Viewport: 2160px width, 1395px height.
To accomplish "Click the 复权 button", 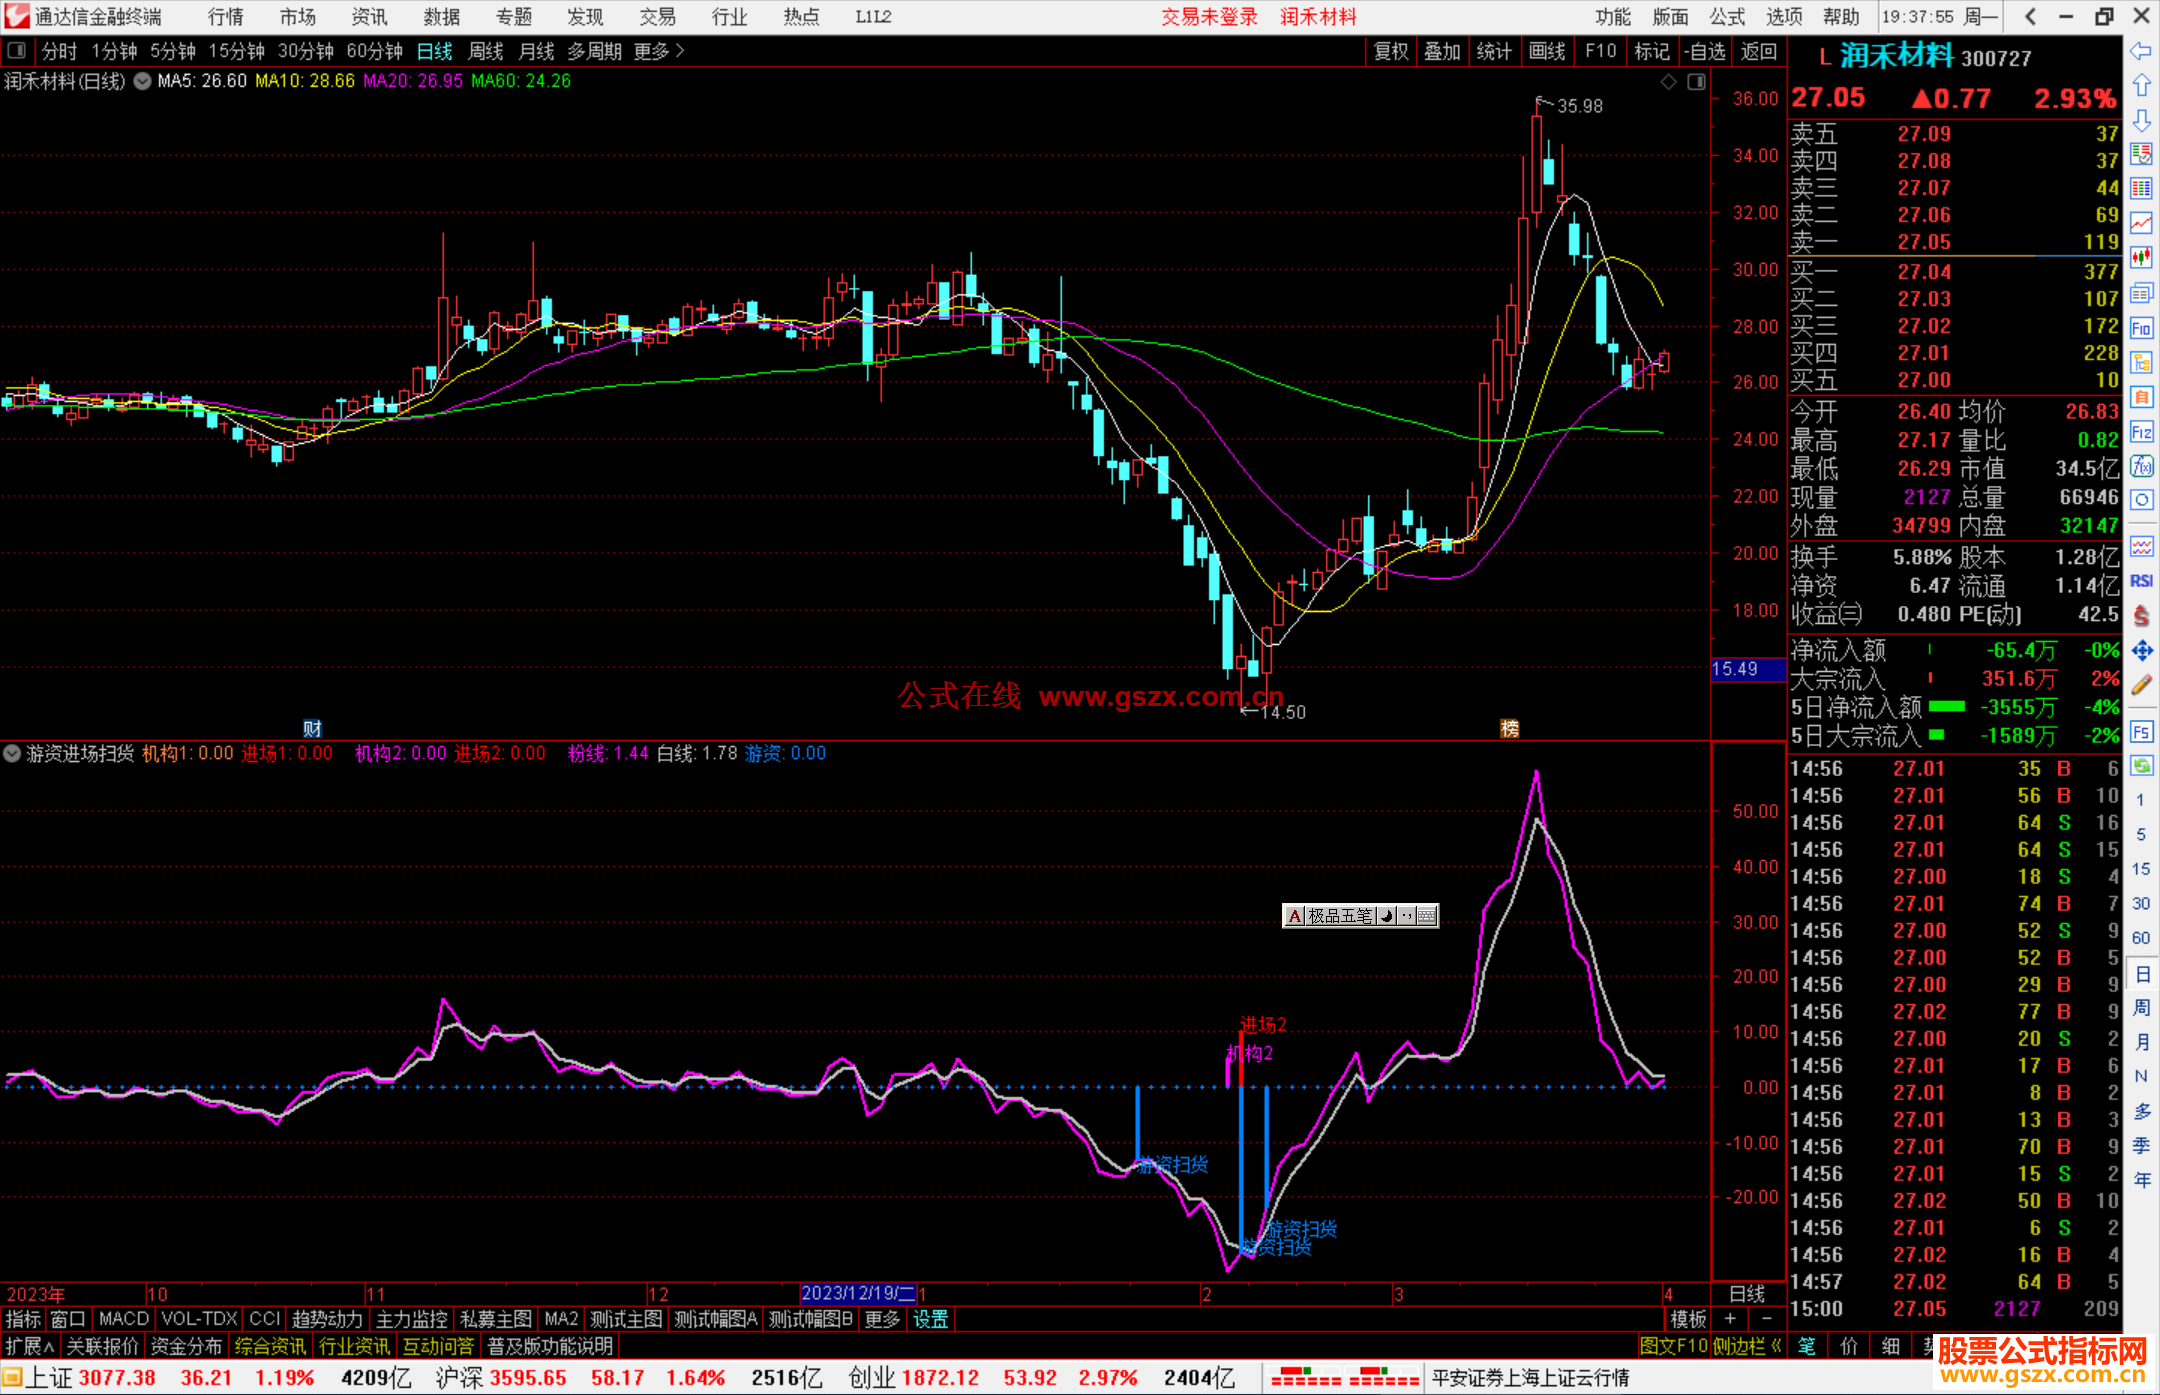I will coord(1390,51).
